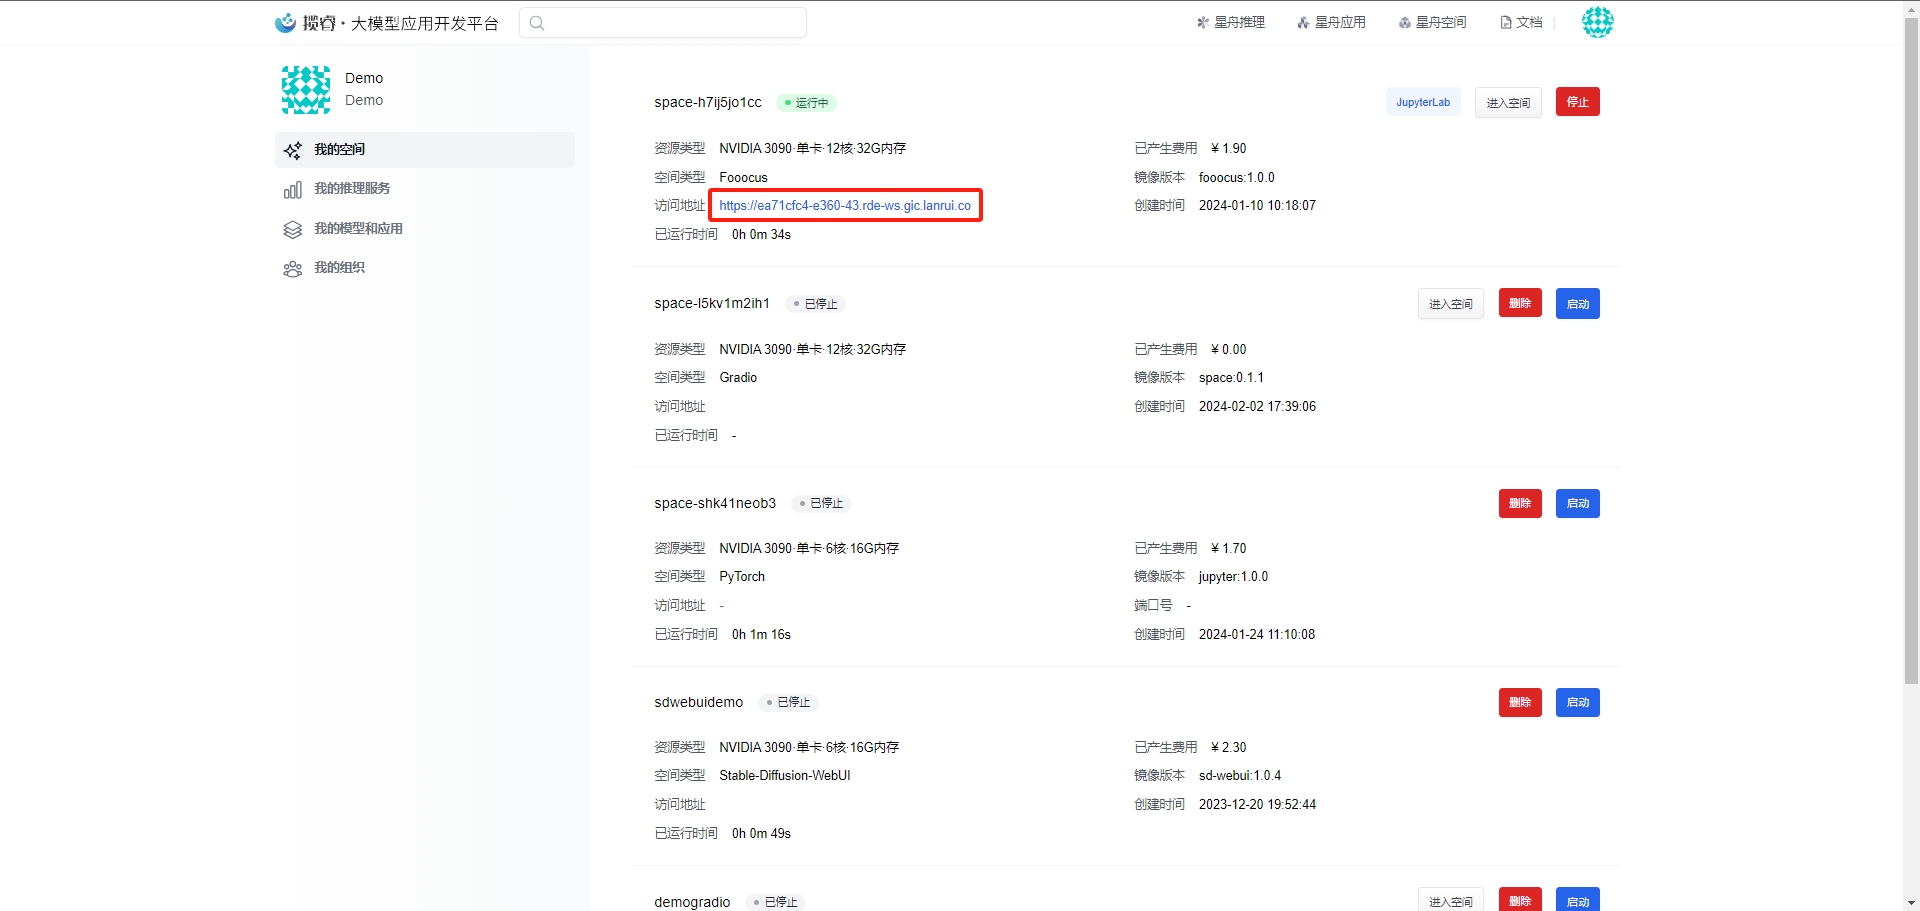This screenshot has width=1920, height=911.
Task: Click 启动 for demogradio
Action: [x=1578, y=900]
